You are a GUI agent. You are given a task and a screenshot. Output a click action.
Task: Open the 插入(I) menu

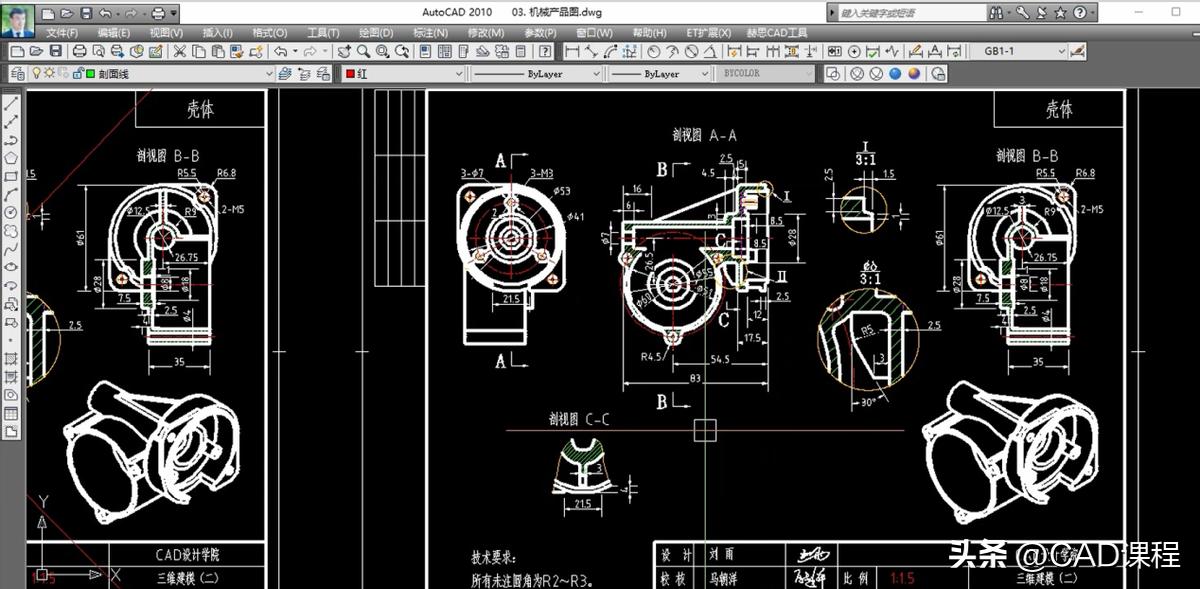pos(217,32)
